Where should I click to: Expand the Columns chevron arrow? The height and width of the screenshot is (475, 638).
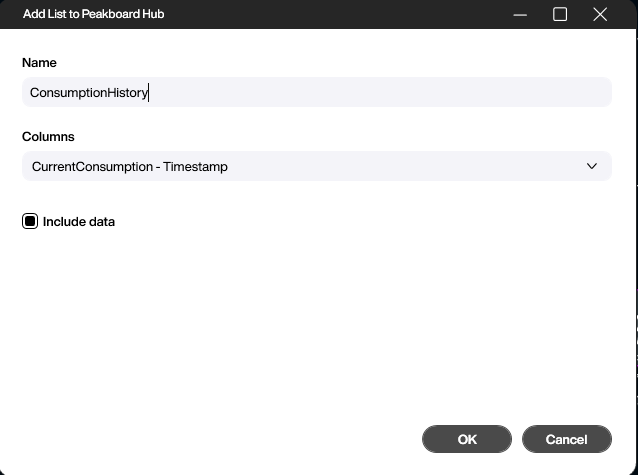592,166
